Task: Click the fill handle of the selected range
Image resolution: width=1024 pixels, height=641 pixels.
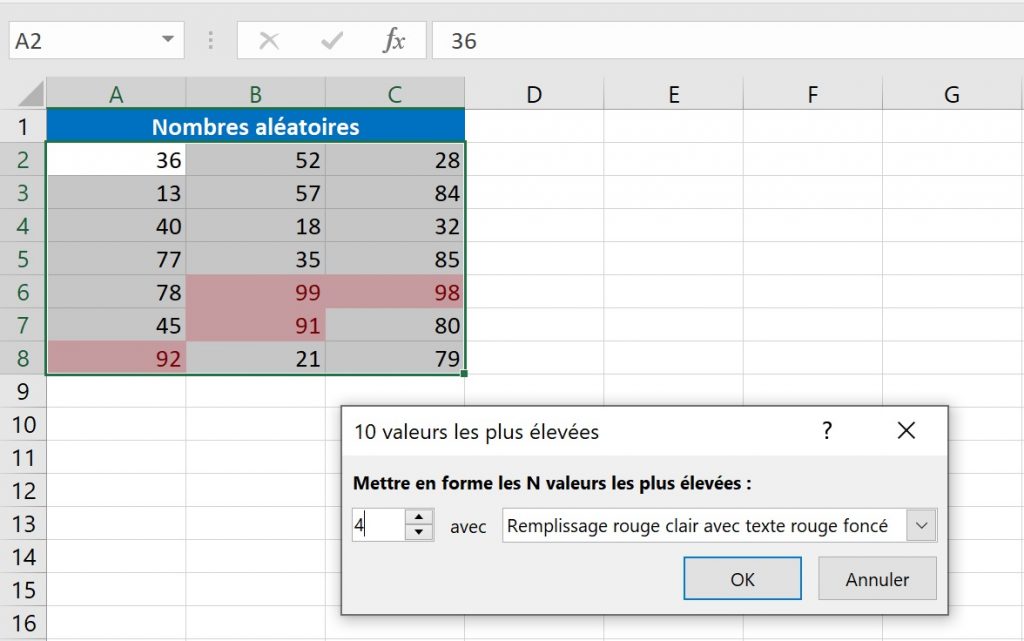Action: click(464, 371)
